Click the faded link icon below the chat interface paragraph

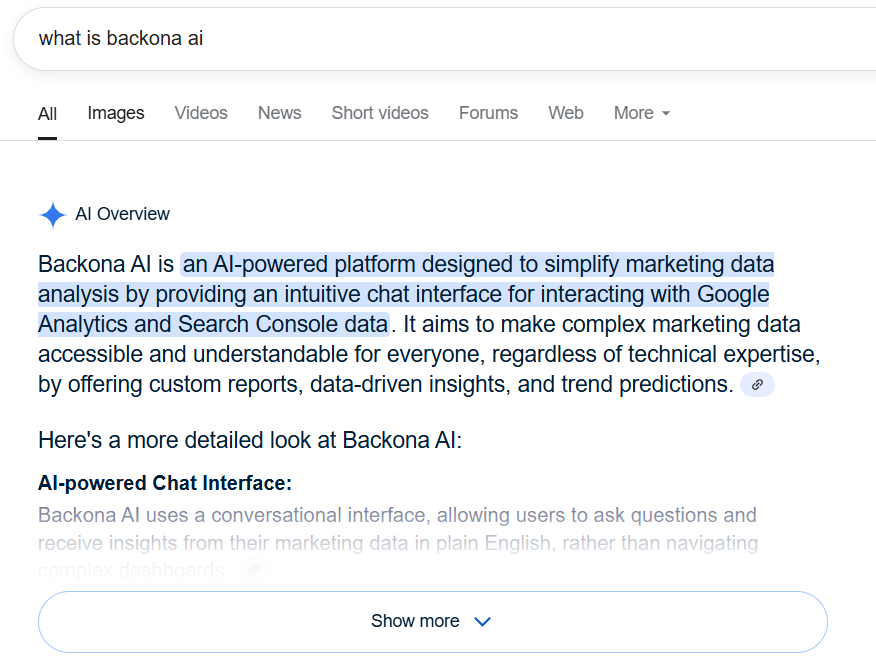coord(254,571)
